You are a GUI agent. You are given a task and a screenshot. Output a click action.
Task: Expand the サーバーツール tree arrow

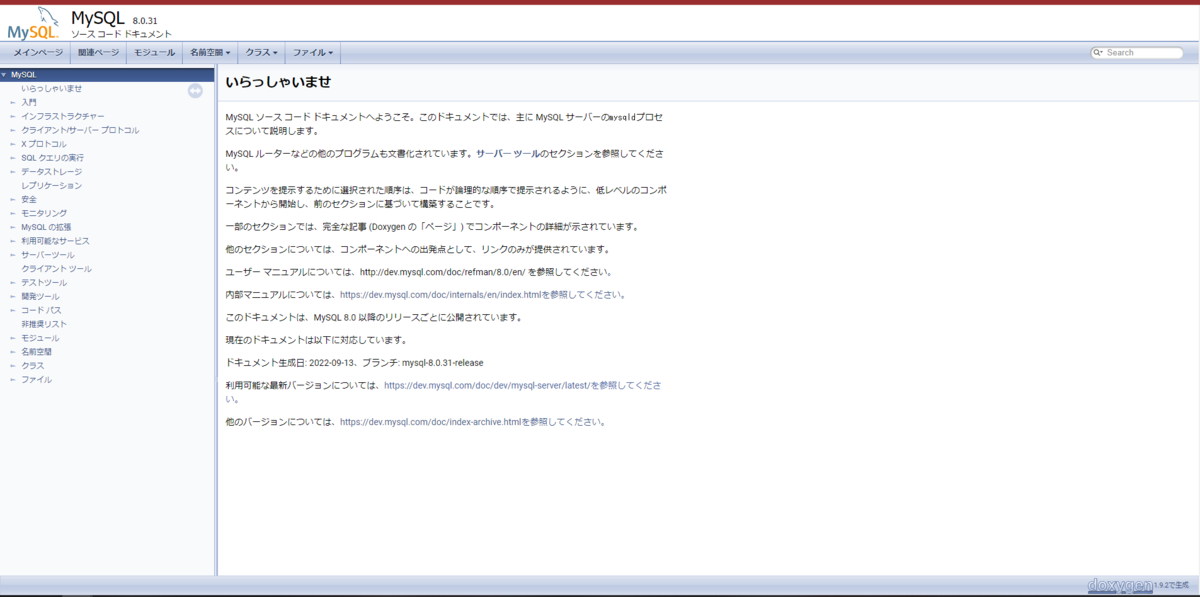(x=13, y=255)
